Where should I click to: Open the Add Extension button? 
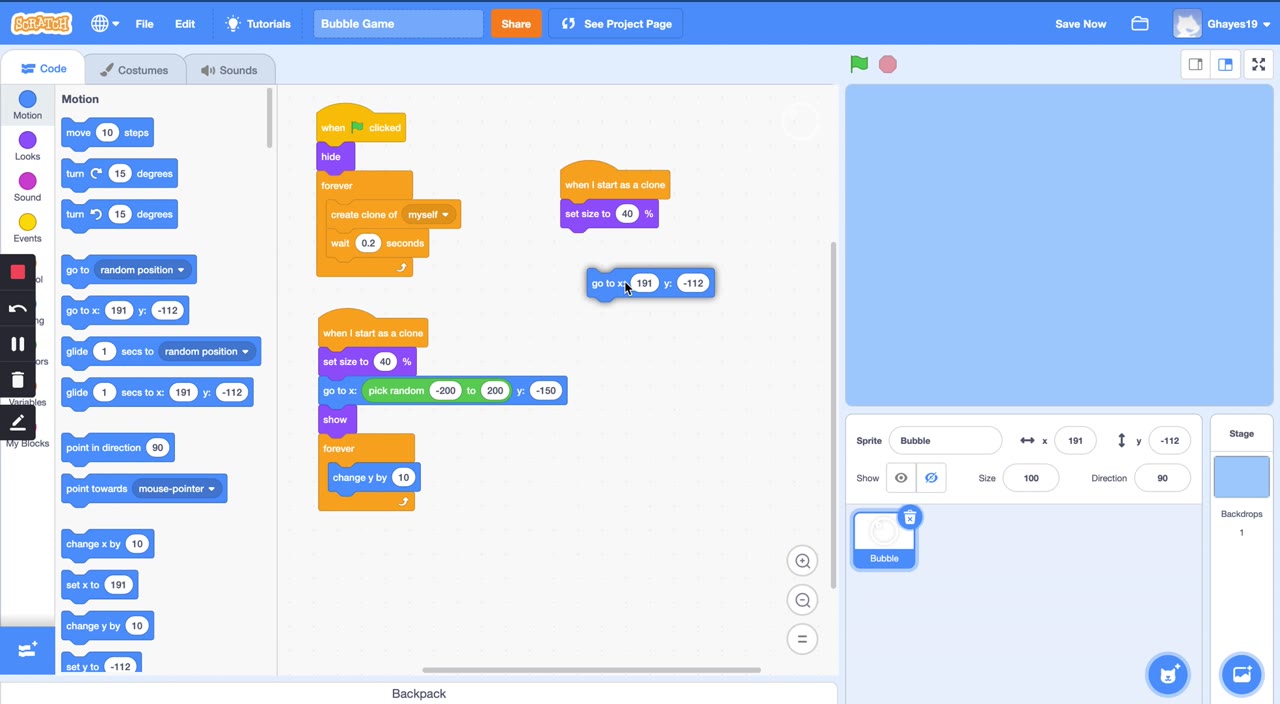pos(27,650)
